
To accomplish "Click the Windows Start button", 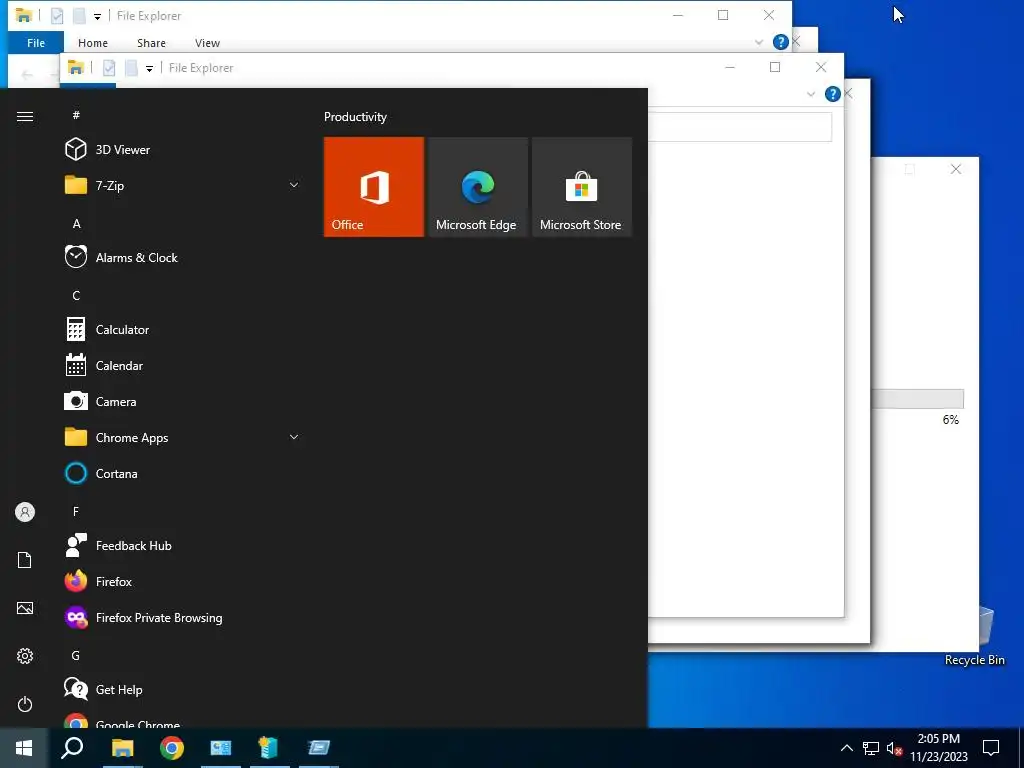I will pos(24,748).
